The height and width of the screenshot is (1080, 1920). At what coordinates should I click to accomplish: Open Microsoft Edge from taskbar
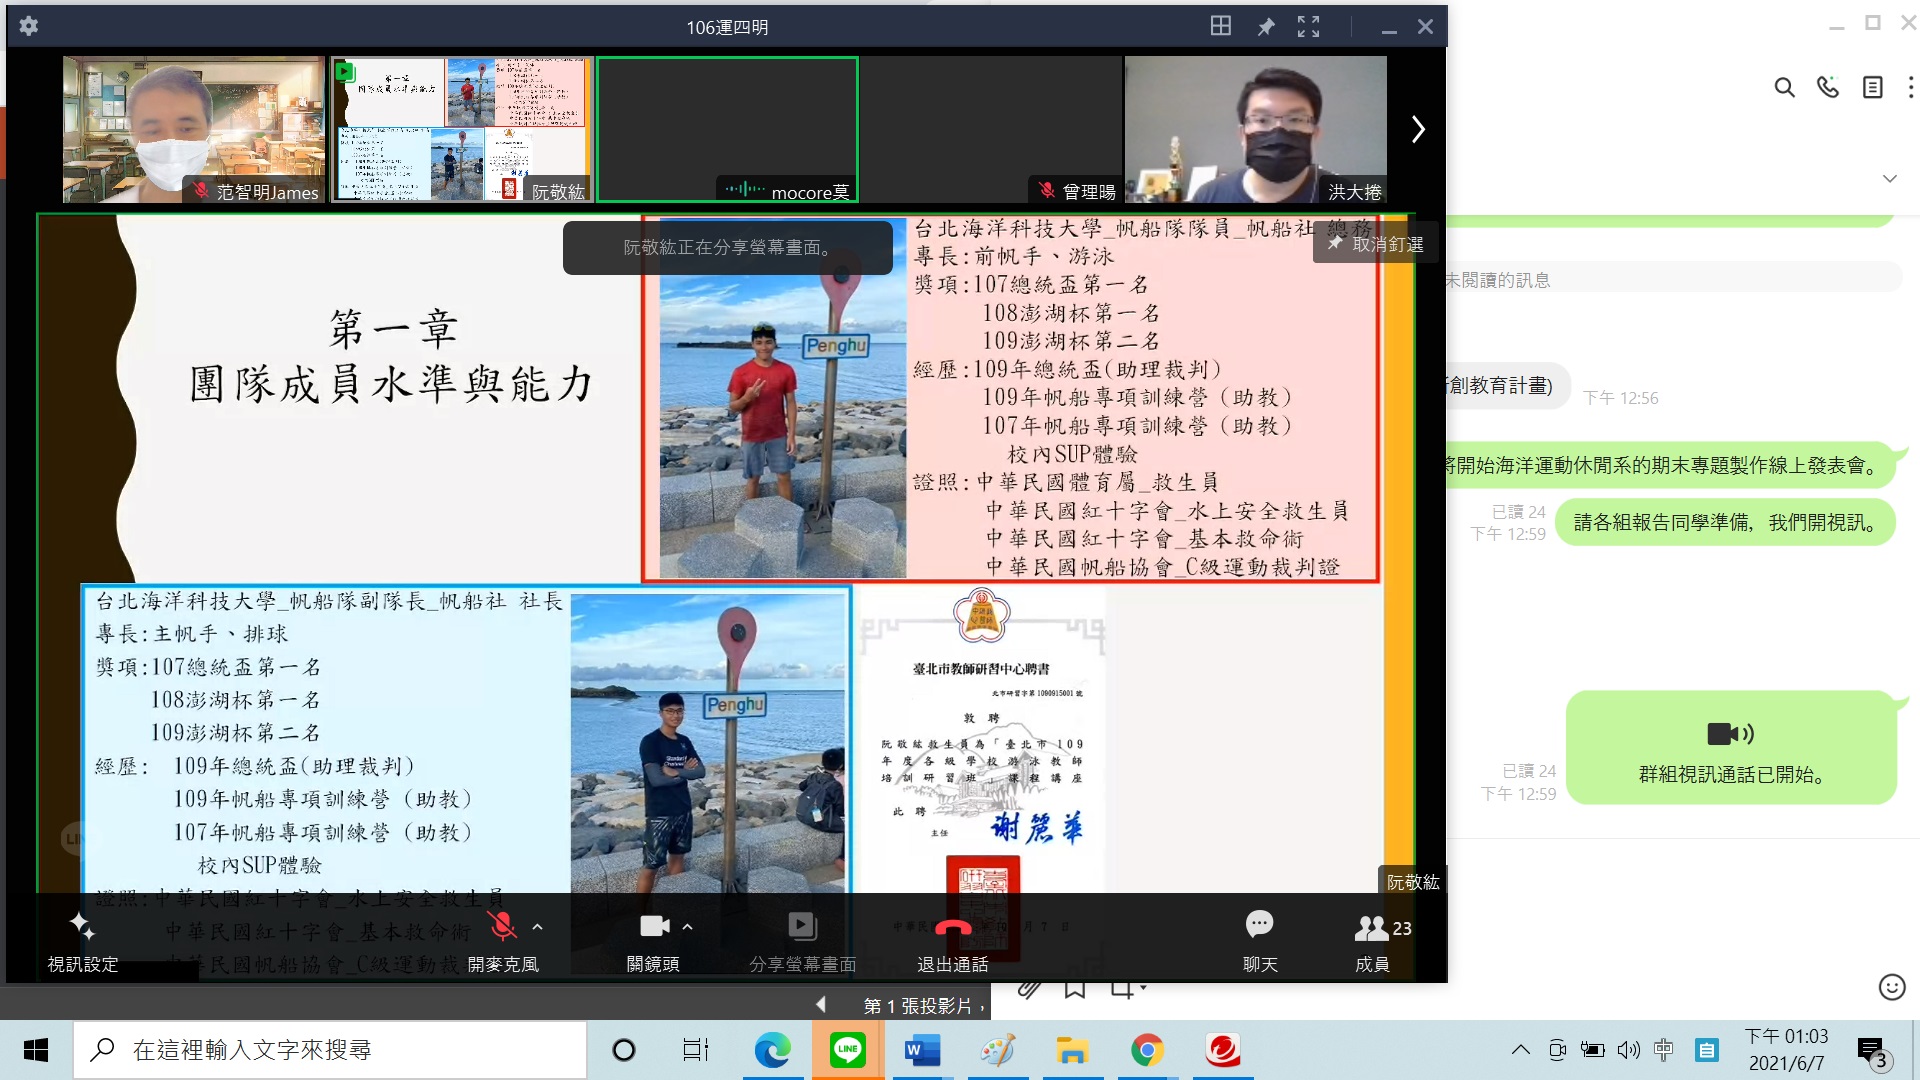pos(772,1050)
